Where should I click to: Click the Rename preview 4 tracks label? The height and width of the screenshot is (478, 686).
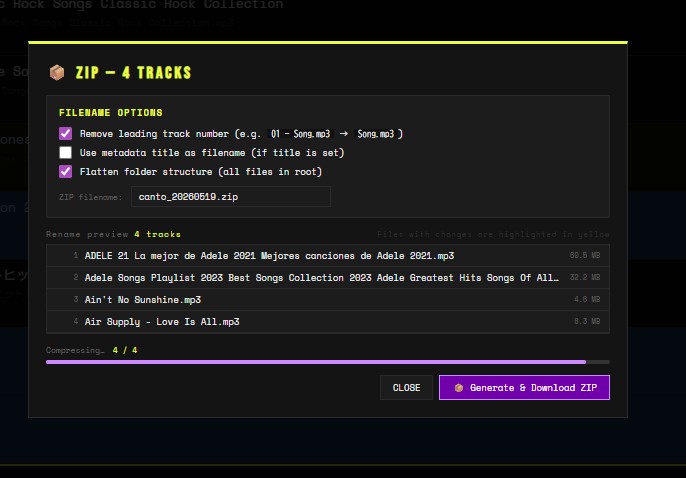click(113, 234)
